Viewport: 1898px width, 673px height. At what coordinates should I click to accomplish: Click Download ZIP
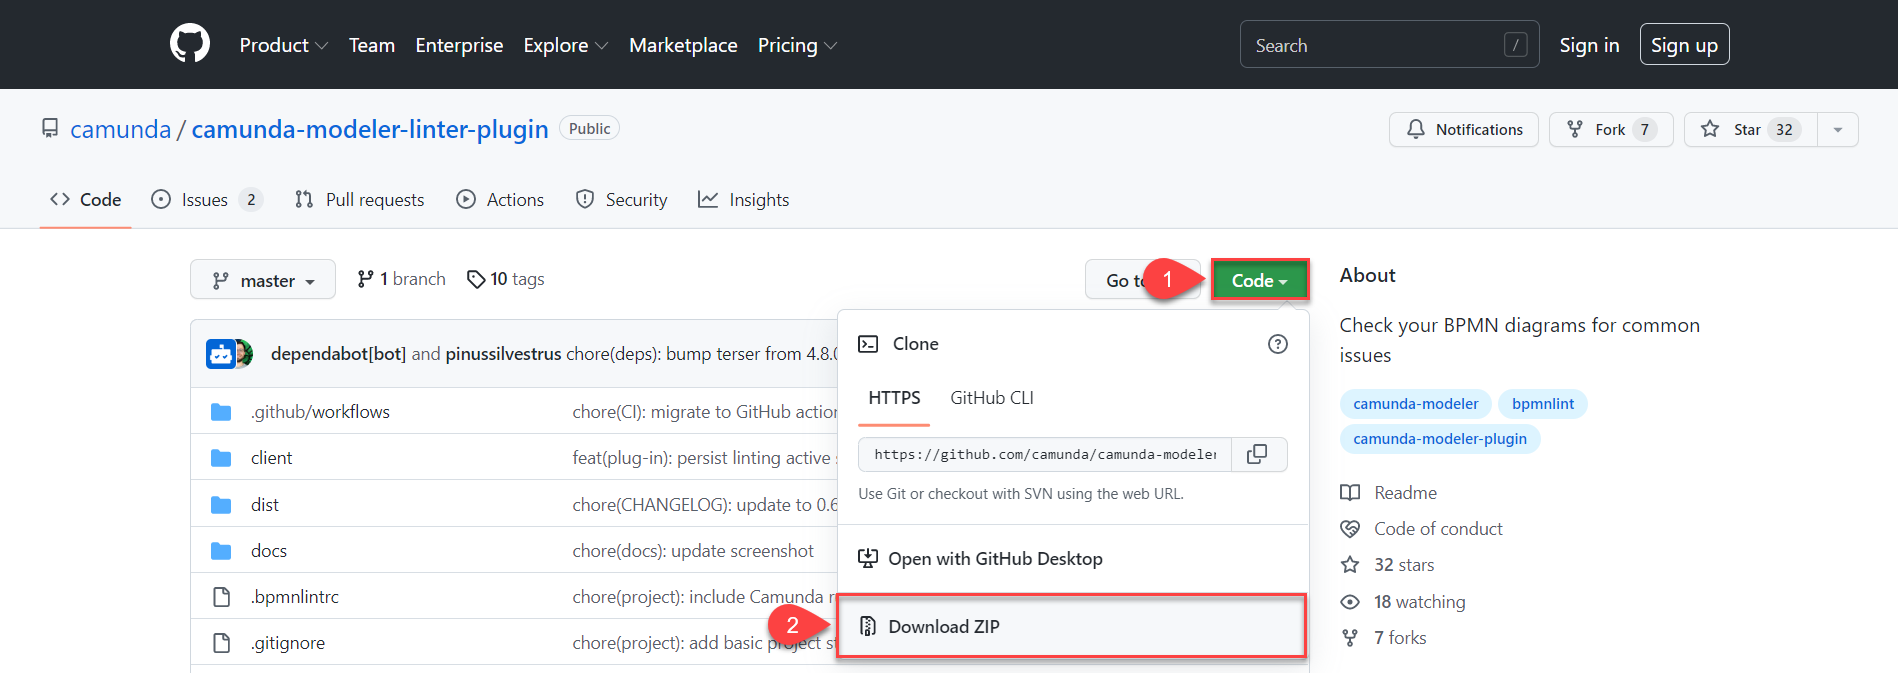(x=1072, y=626)
